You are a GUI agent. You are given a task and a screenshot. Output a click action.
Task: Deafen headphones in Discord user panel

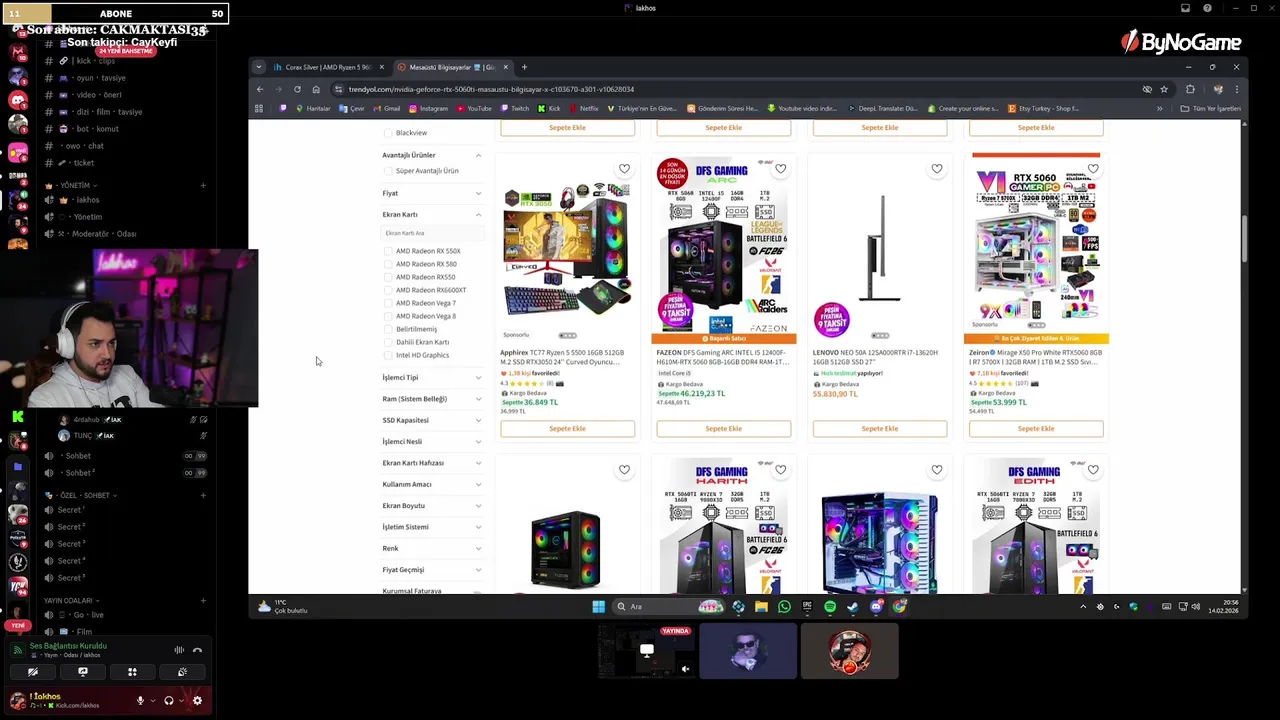168,700
